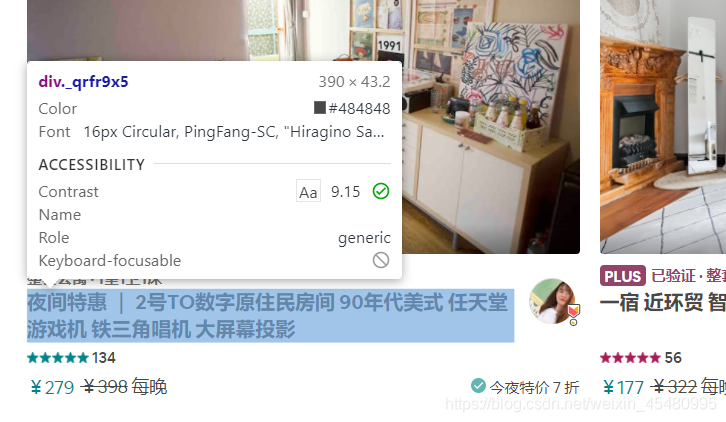
Task: Open the highlighted 夜间特惠 listing title
Action: coord(270,316)
